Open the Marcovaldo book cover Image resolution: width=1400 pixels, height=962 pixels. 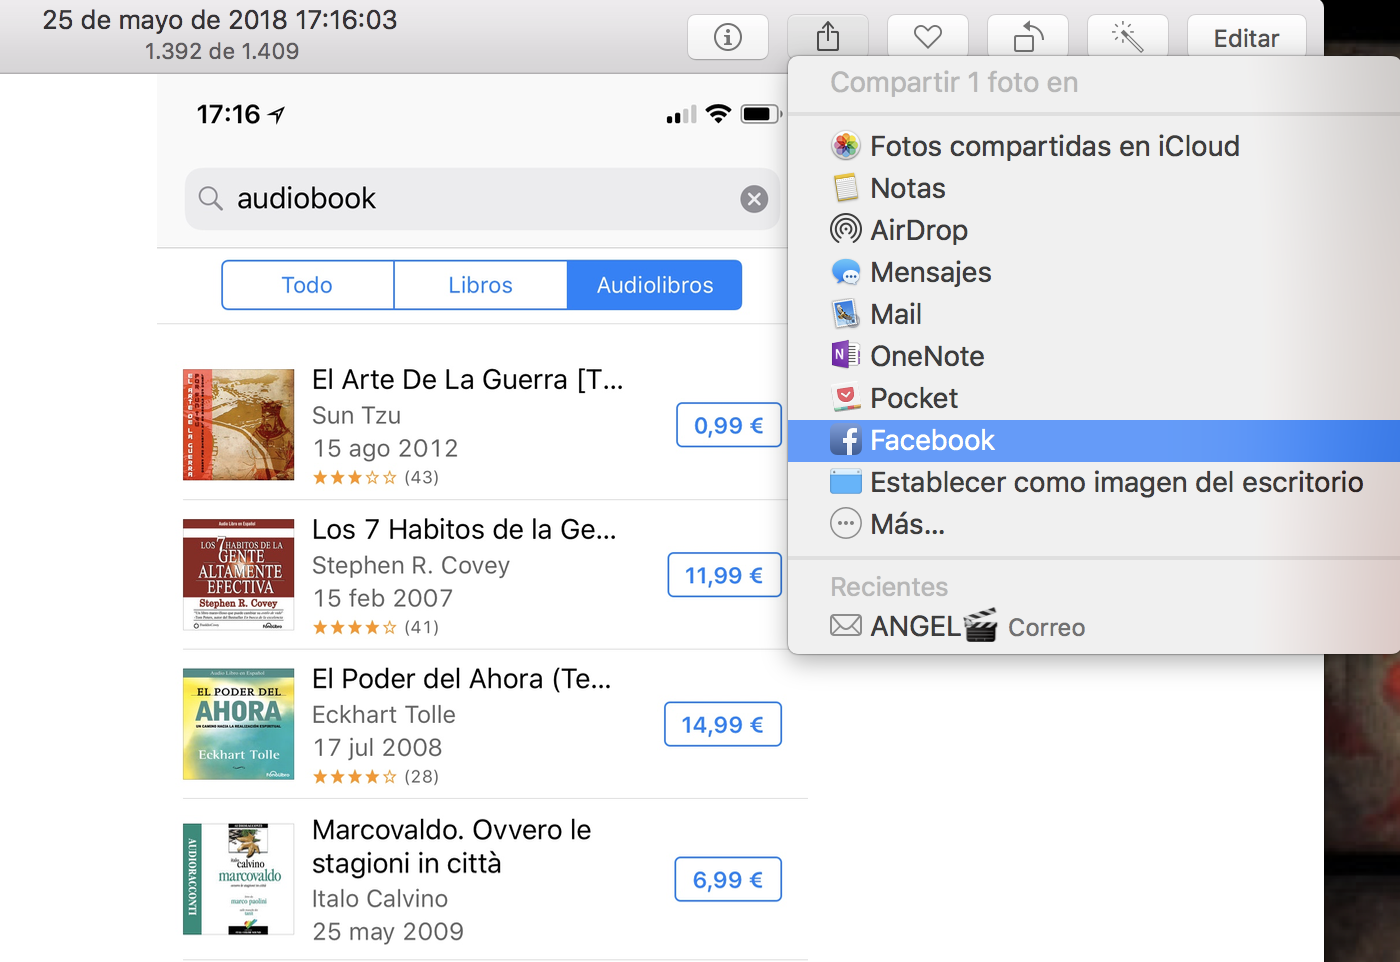(x=239, y=879)
